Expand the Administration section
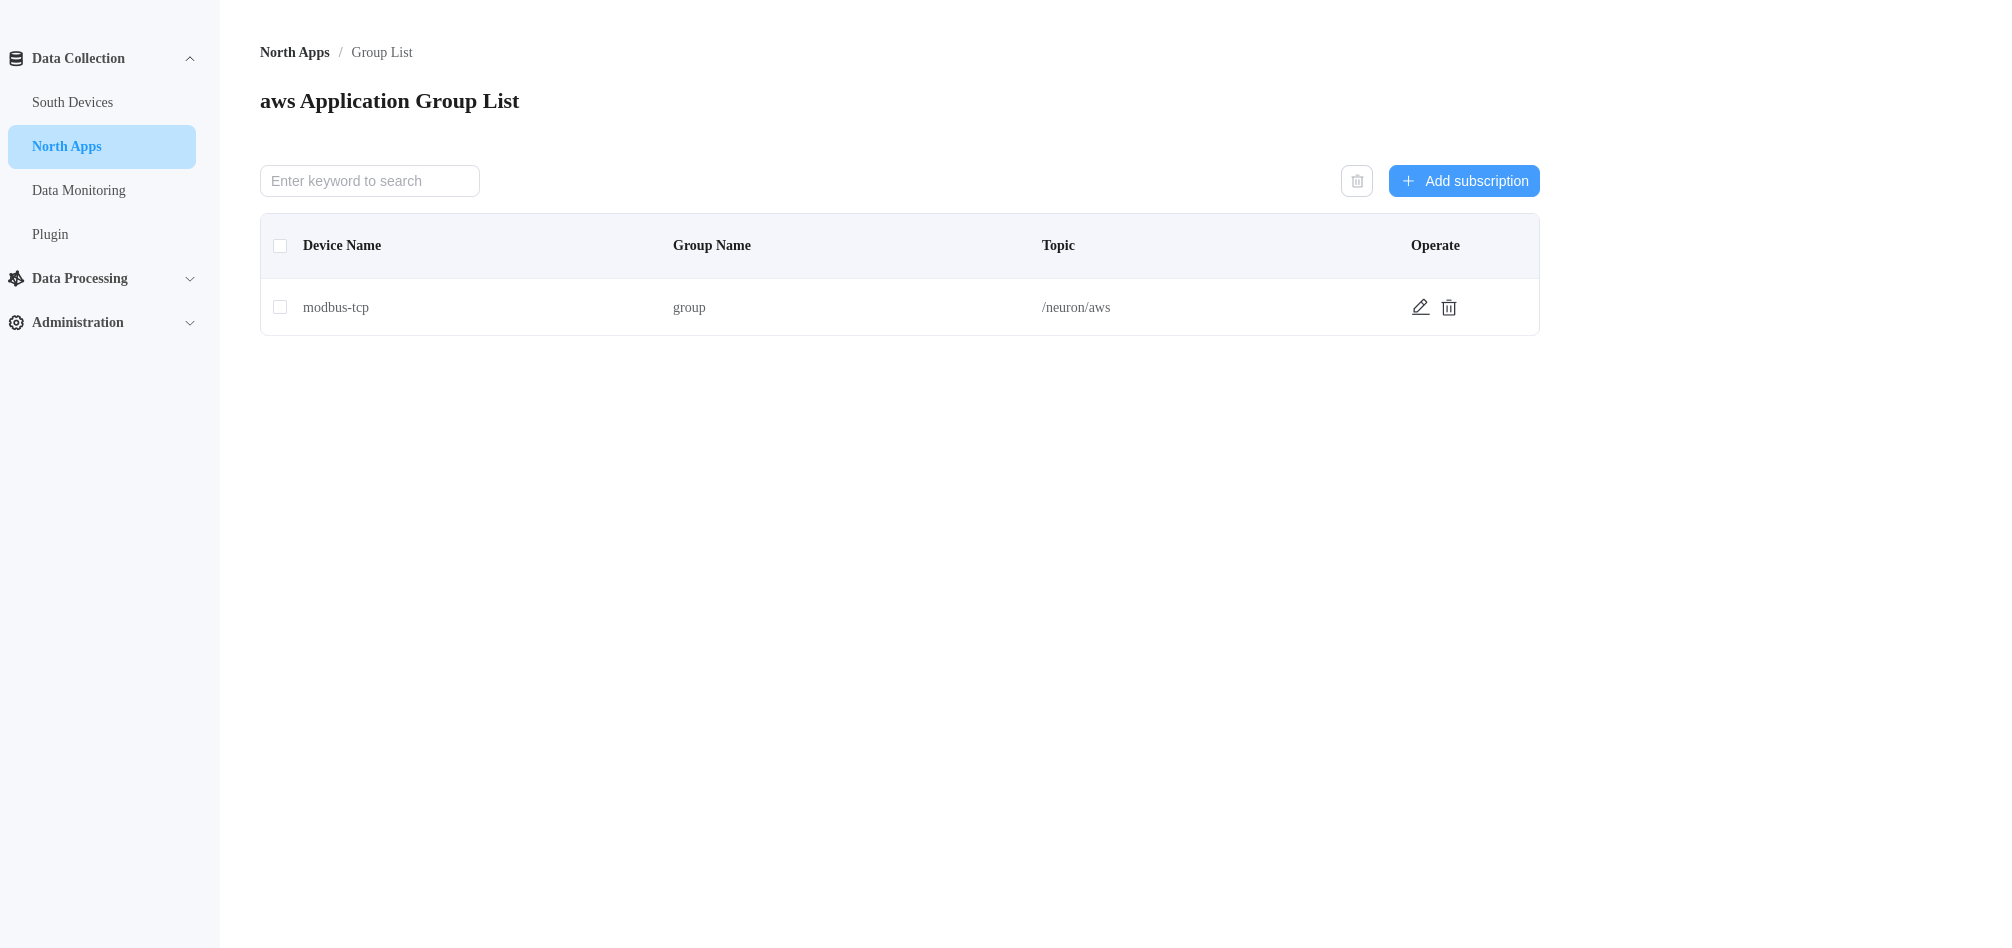2012x948 pixels. point(190,322)
